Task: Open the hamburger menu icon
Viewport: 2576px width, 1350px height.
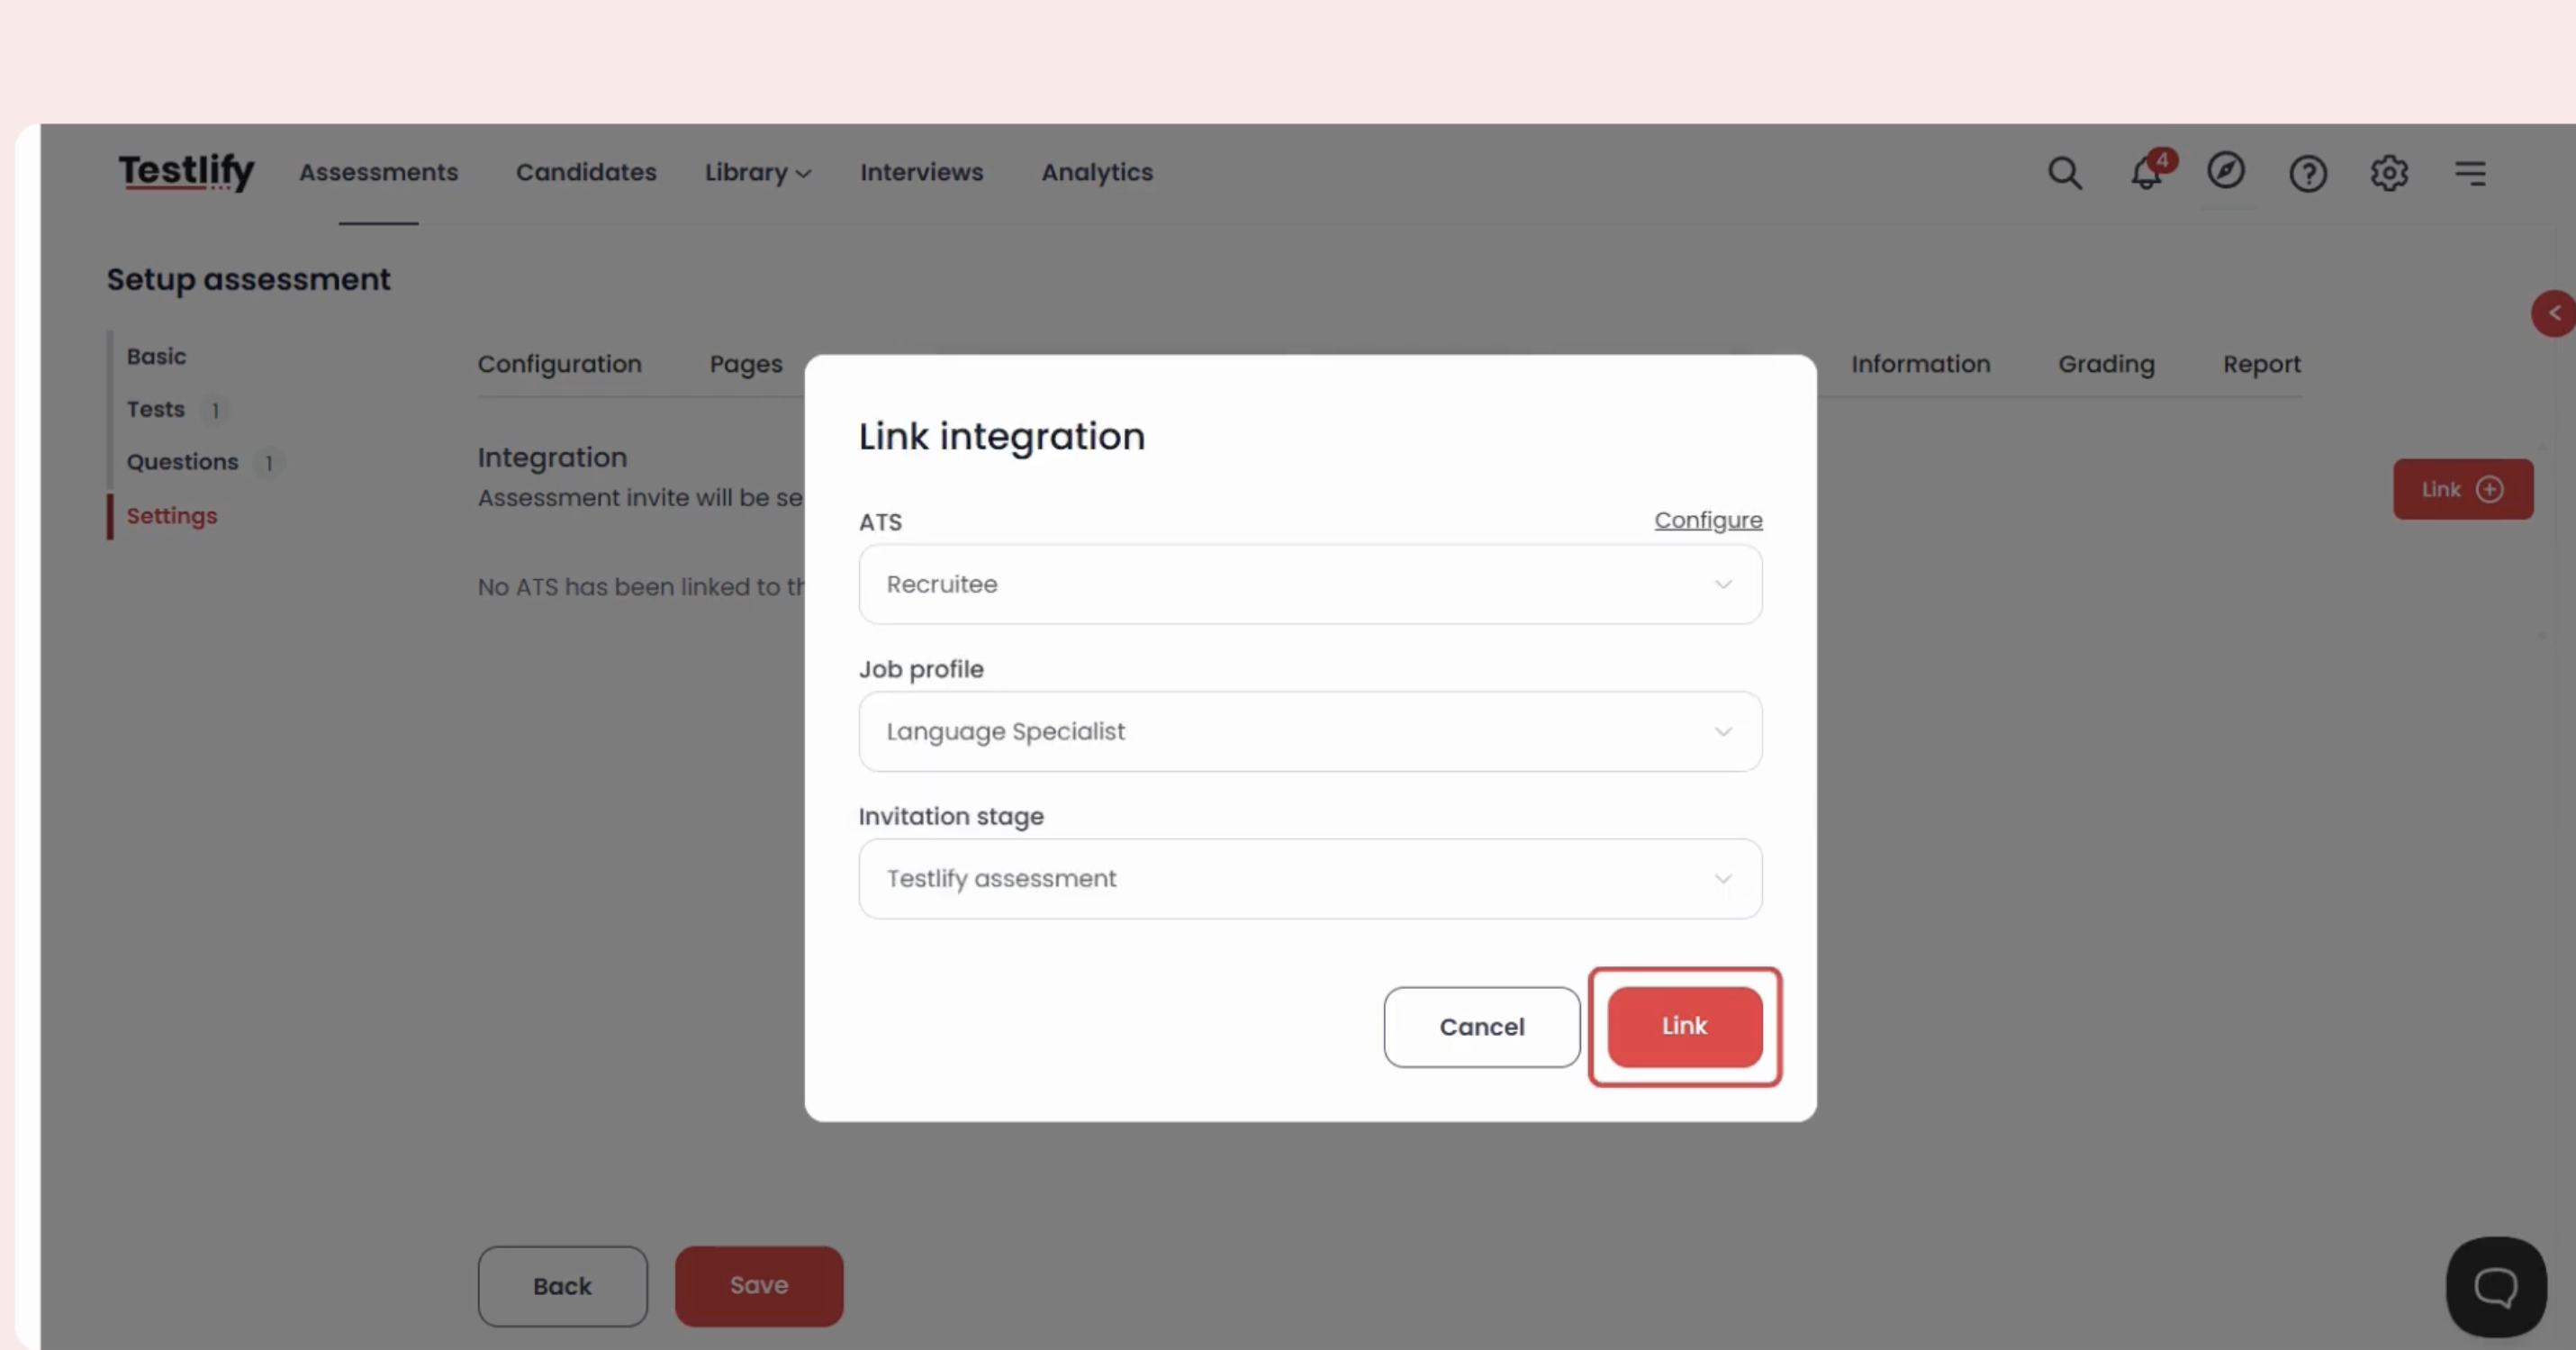Action: [x=2470, y=173]
